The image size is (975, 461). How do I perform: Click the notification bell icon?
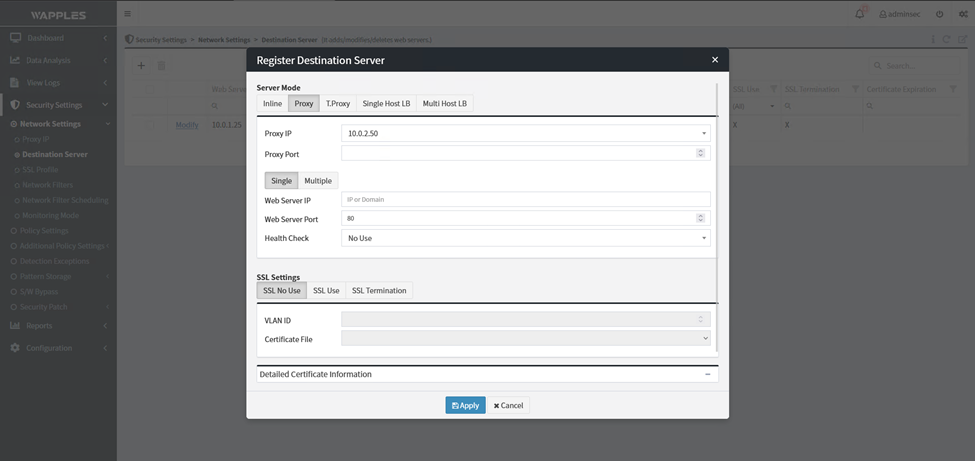pos(860,14)
